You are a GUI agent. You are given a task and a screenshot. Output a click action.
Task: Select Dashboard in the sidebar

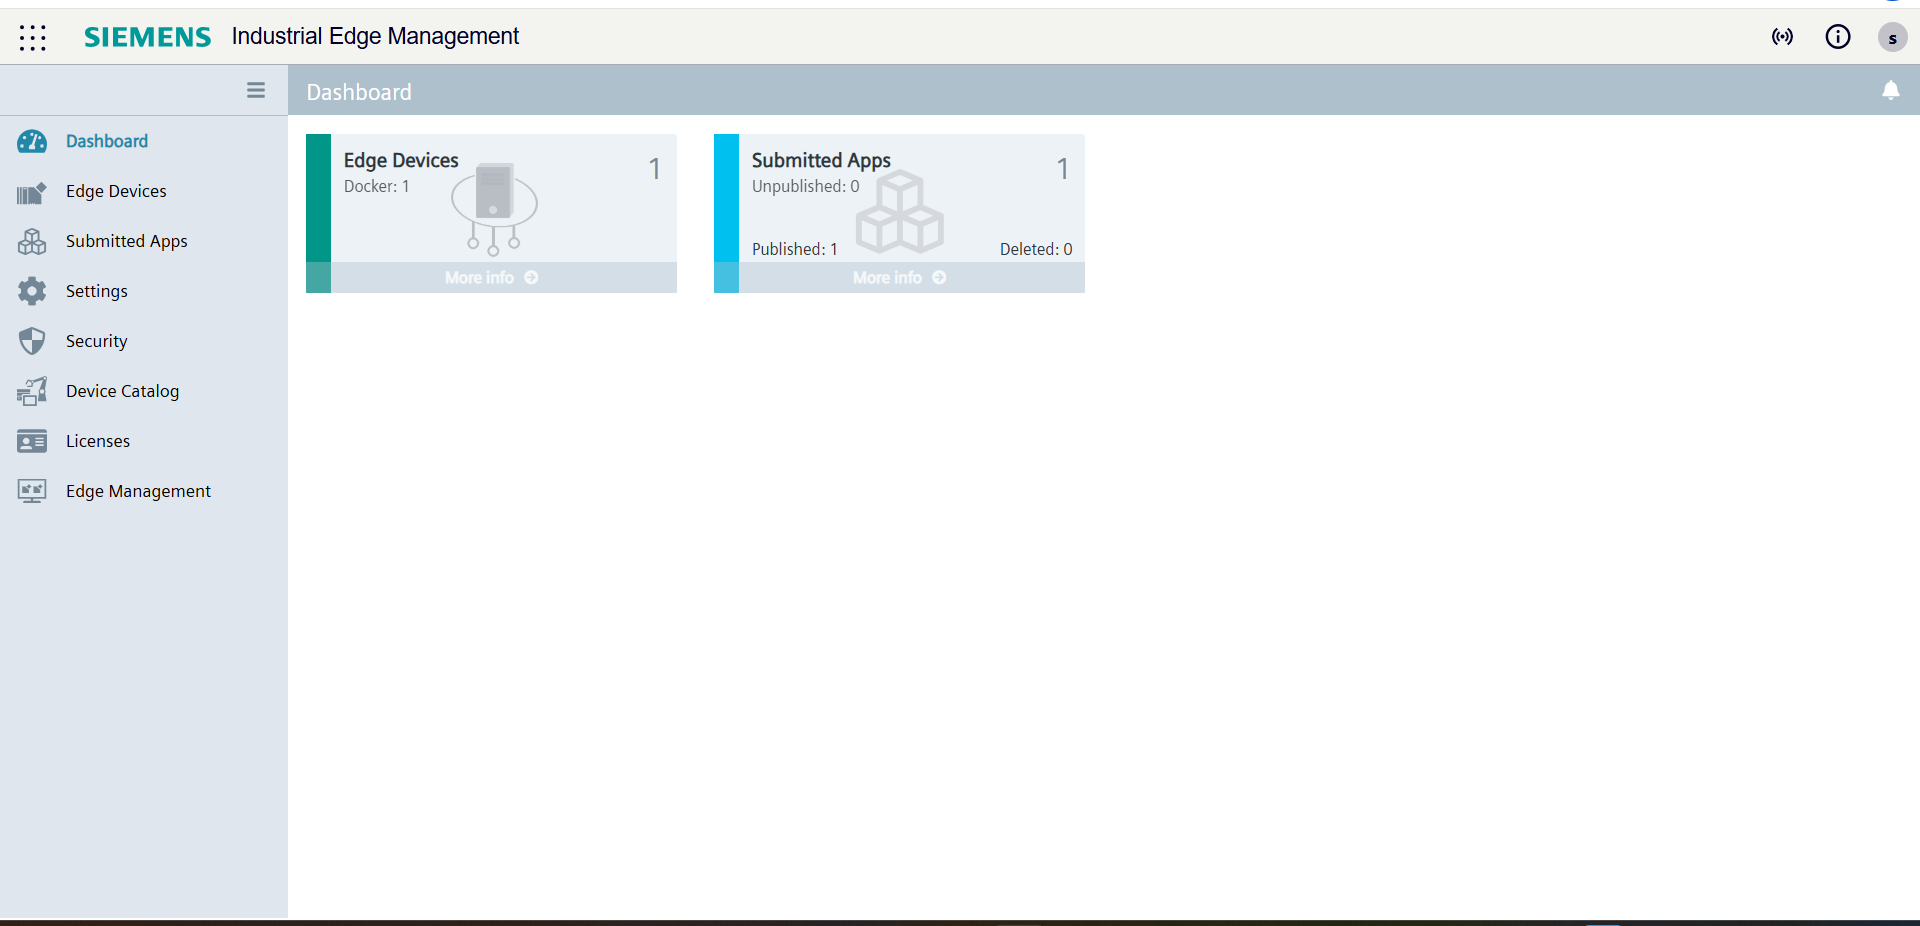31,141
